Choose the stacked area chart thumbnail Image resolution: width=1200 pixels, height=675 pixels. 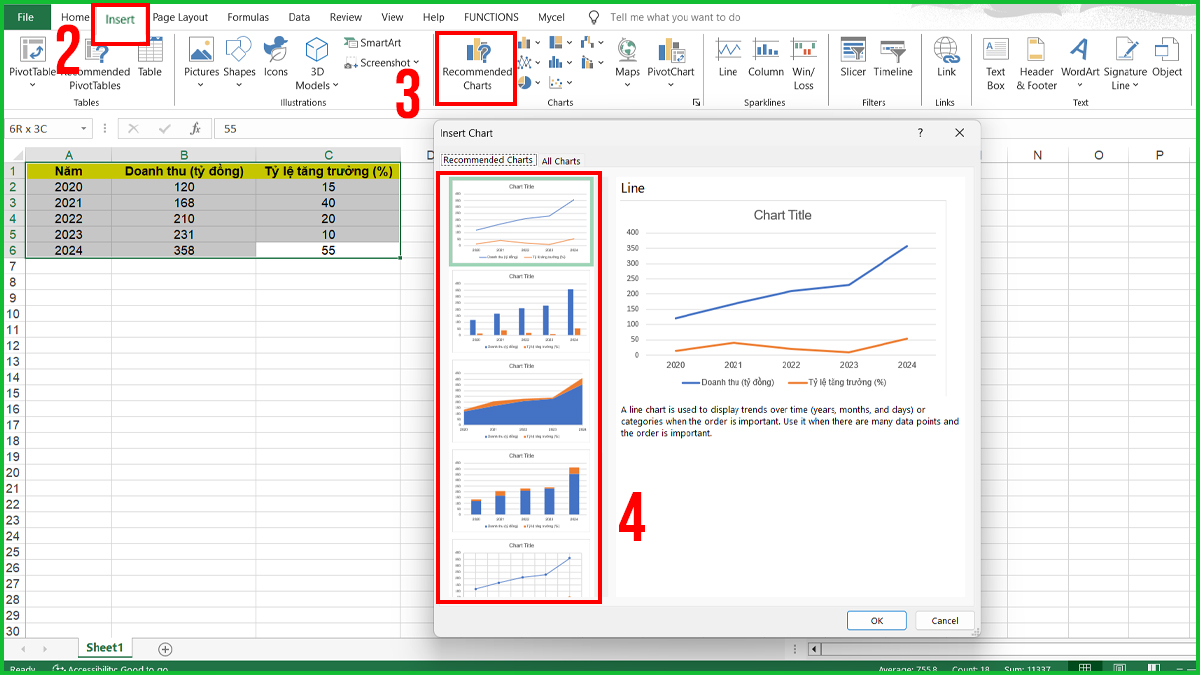tap(521, 401)
